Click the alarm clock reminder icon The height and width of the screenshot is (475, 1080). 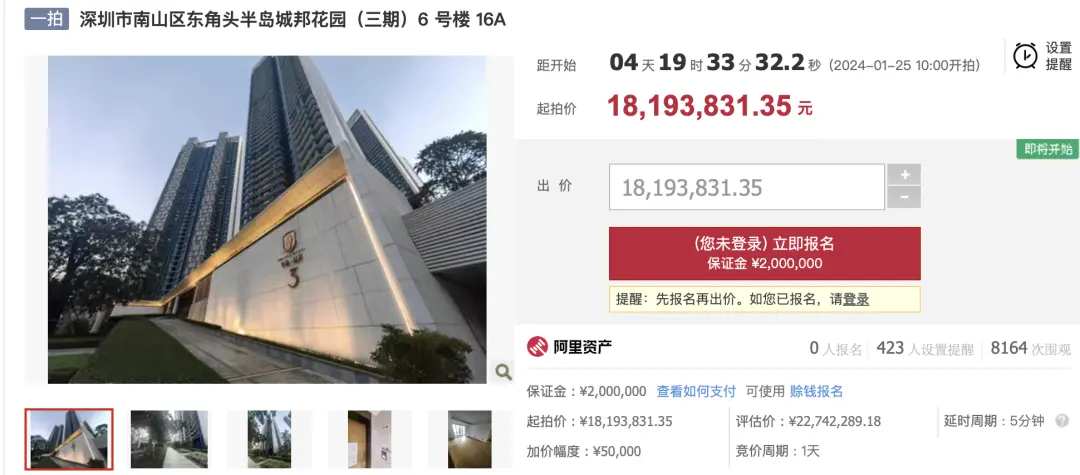pyautogui.click(x=1025, y=56)
